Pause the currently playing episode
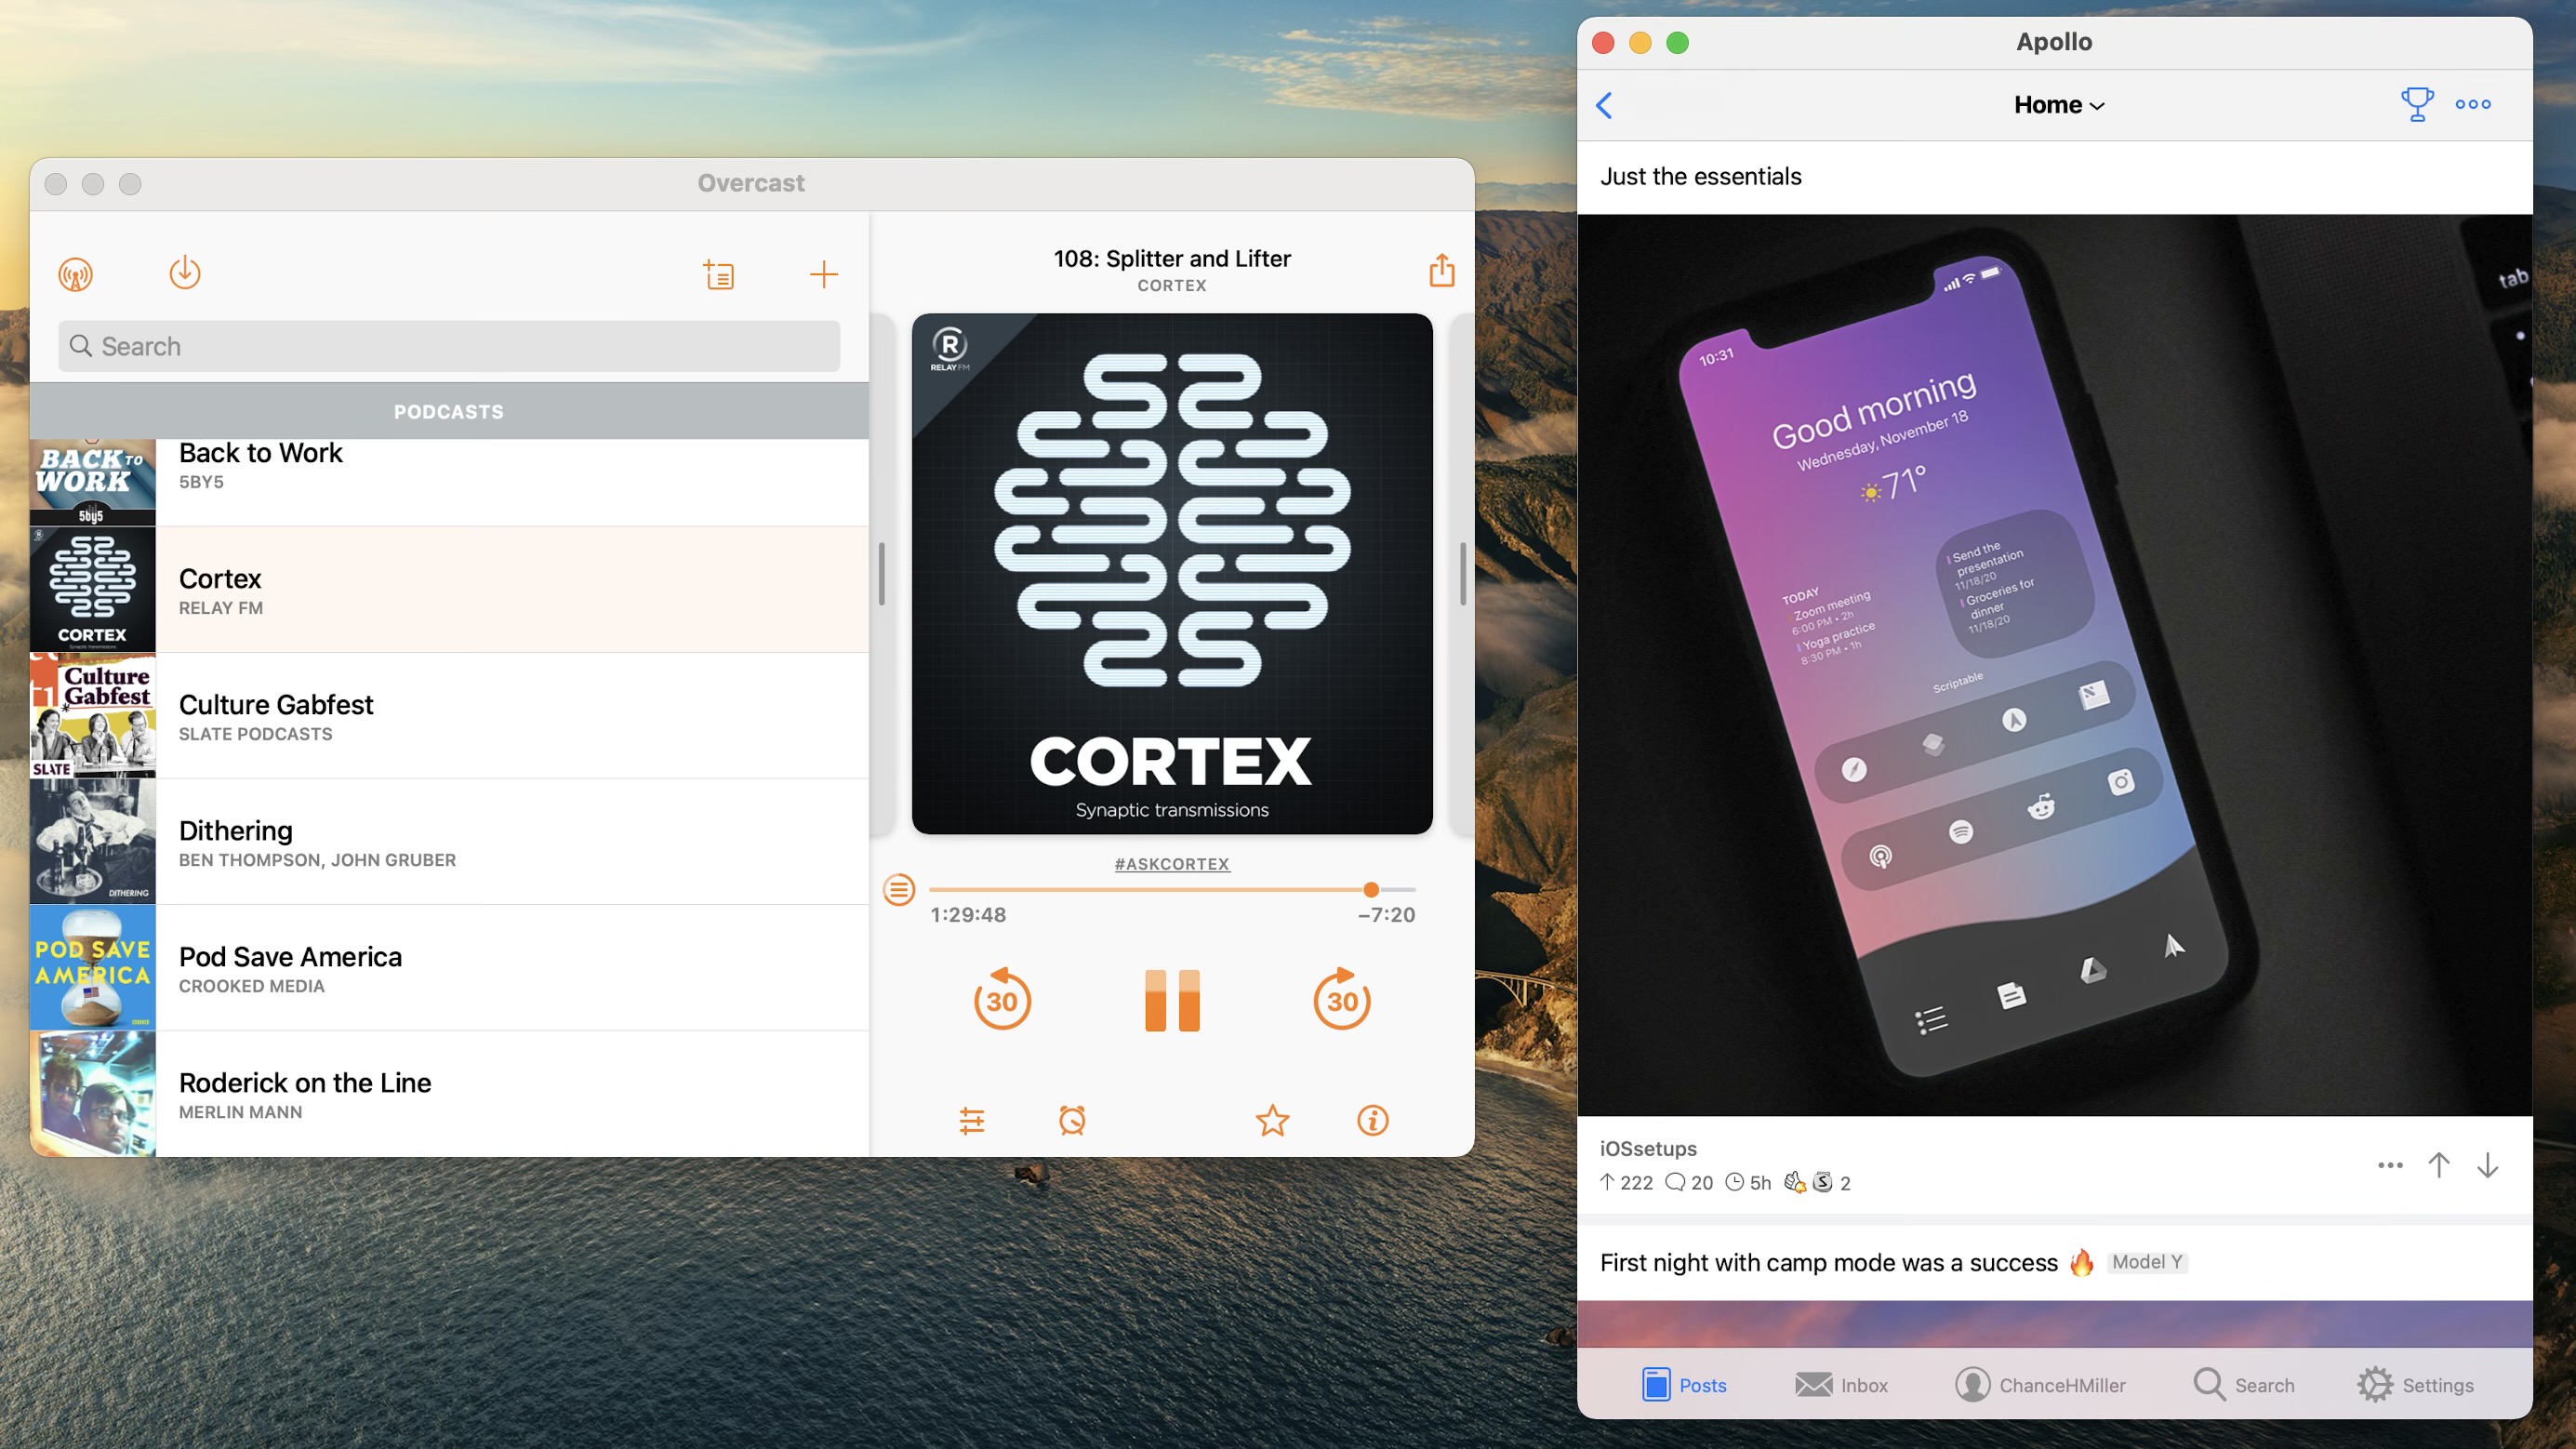The image size is (2576, 1449). coord(1171,999)
